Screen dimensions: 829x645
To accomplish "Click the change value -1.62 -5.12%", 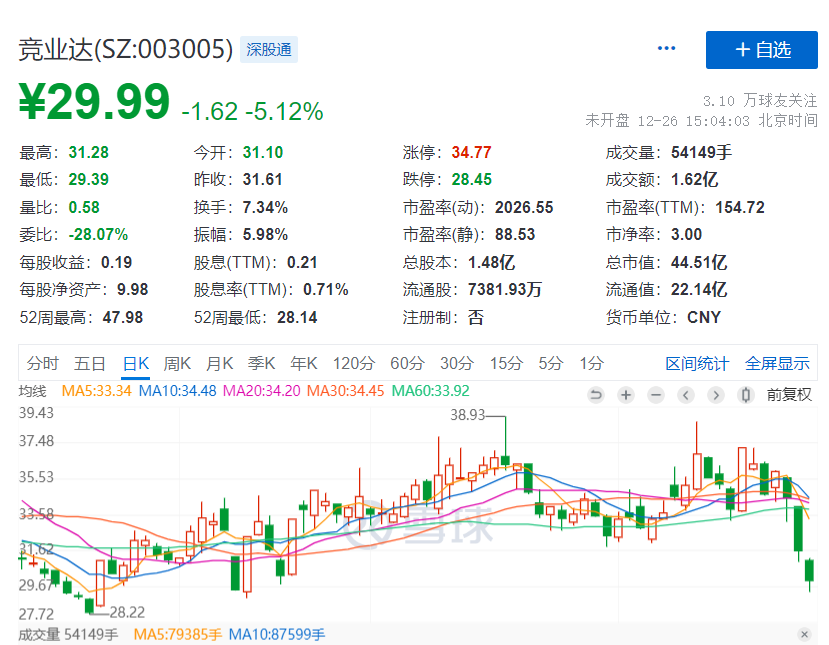I will [x=252, y=112].
